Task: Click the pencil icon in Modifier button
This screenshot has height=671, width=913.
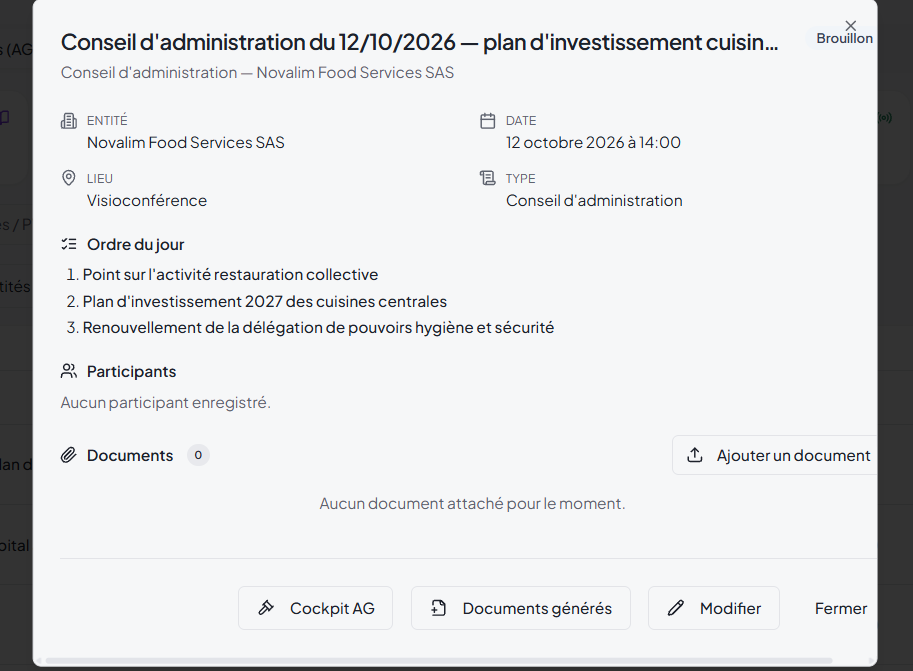Action: [x=676, y=608]
